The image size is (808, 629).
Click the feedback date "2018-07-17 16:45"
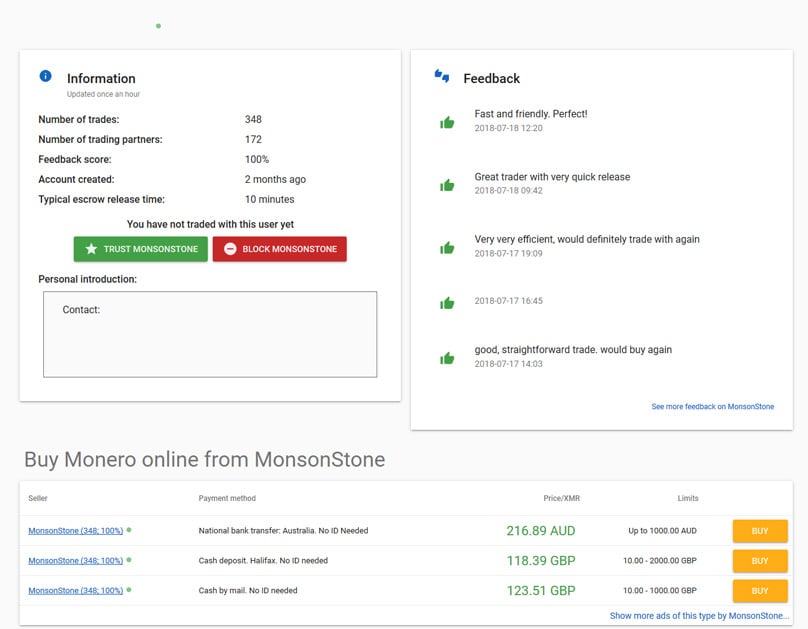tap(509, 301)
